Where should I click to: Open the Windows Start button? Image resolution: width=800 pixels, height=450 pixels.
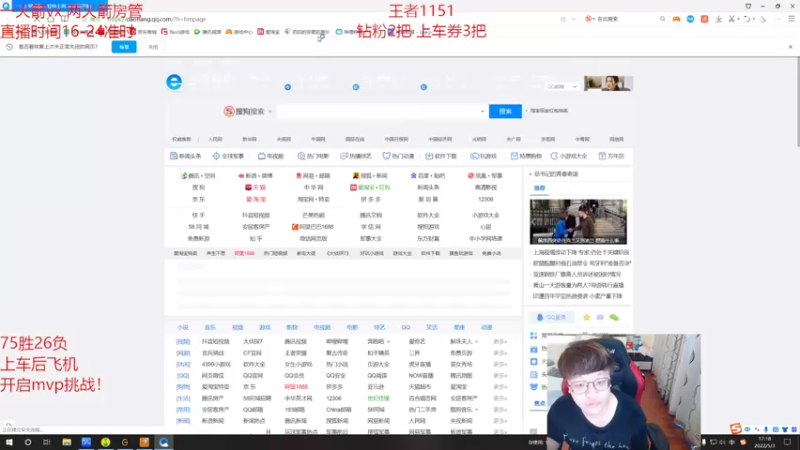pyautogui.click(x=9, y=442)
